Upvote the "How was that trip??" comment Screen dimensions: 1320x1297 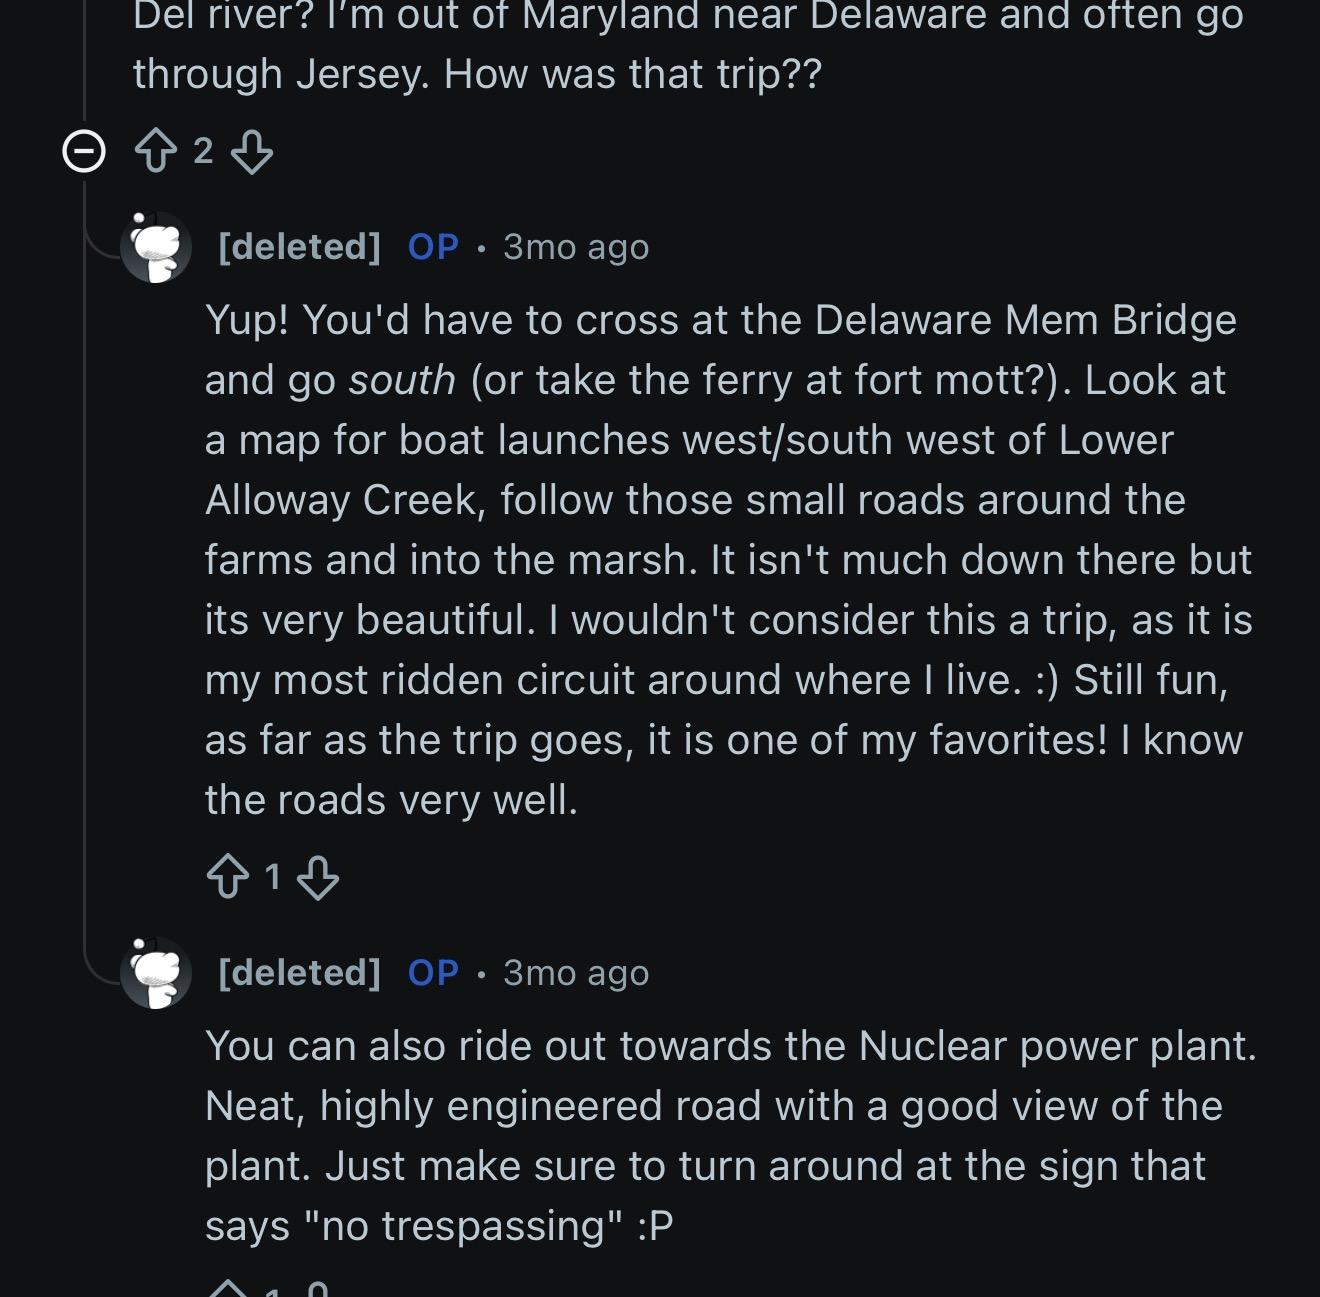tap(155, 152)
